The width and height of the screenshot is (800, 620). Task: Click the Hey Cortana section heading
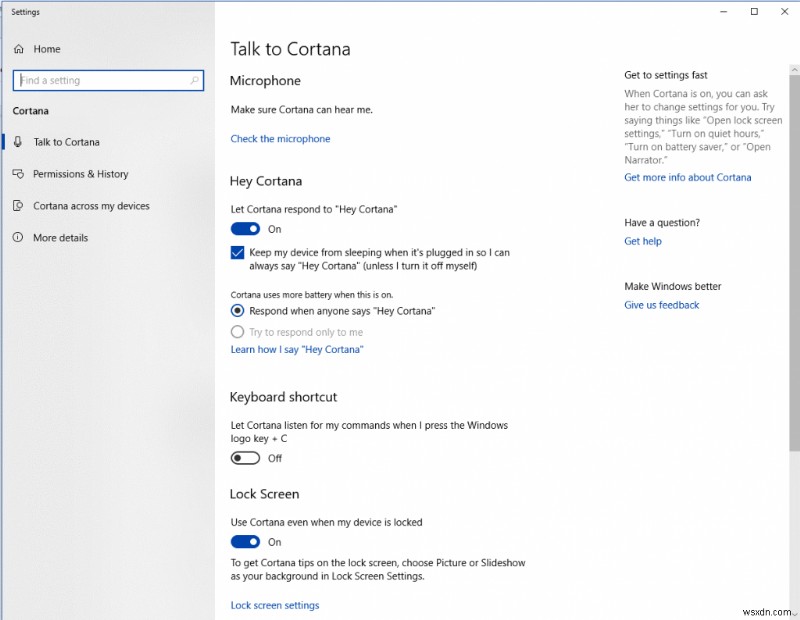click(266, 181)
